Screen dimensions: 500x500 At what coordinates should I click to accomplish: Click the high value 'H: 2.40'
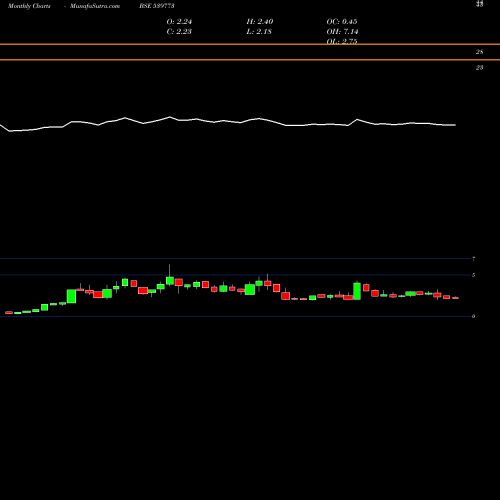pos(260,22)
